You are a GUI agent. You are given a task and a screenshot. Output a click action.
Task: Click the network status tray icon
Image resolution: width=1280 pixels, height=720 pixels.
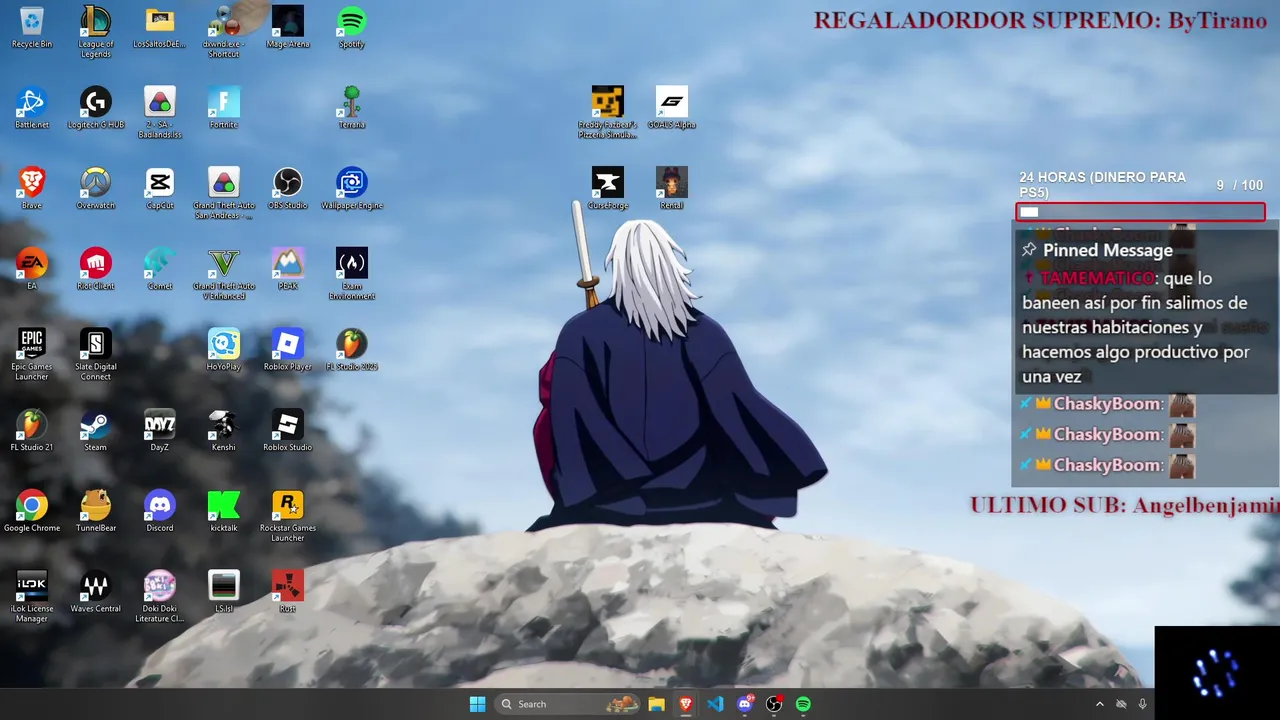(x=1121, y=704)
